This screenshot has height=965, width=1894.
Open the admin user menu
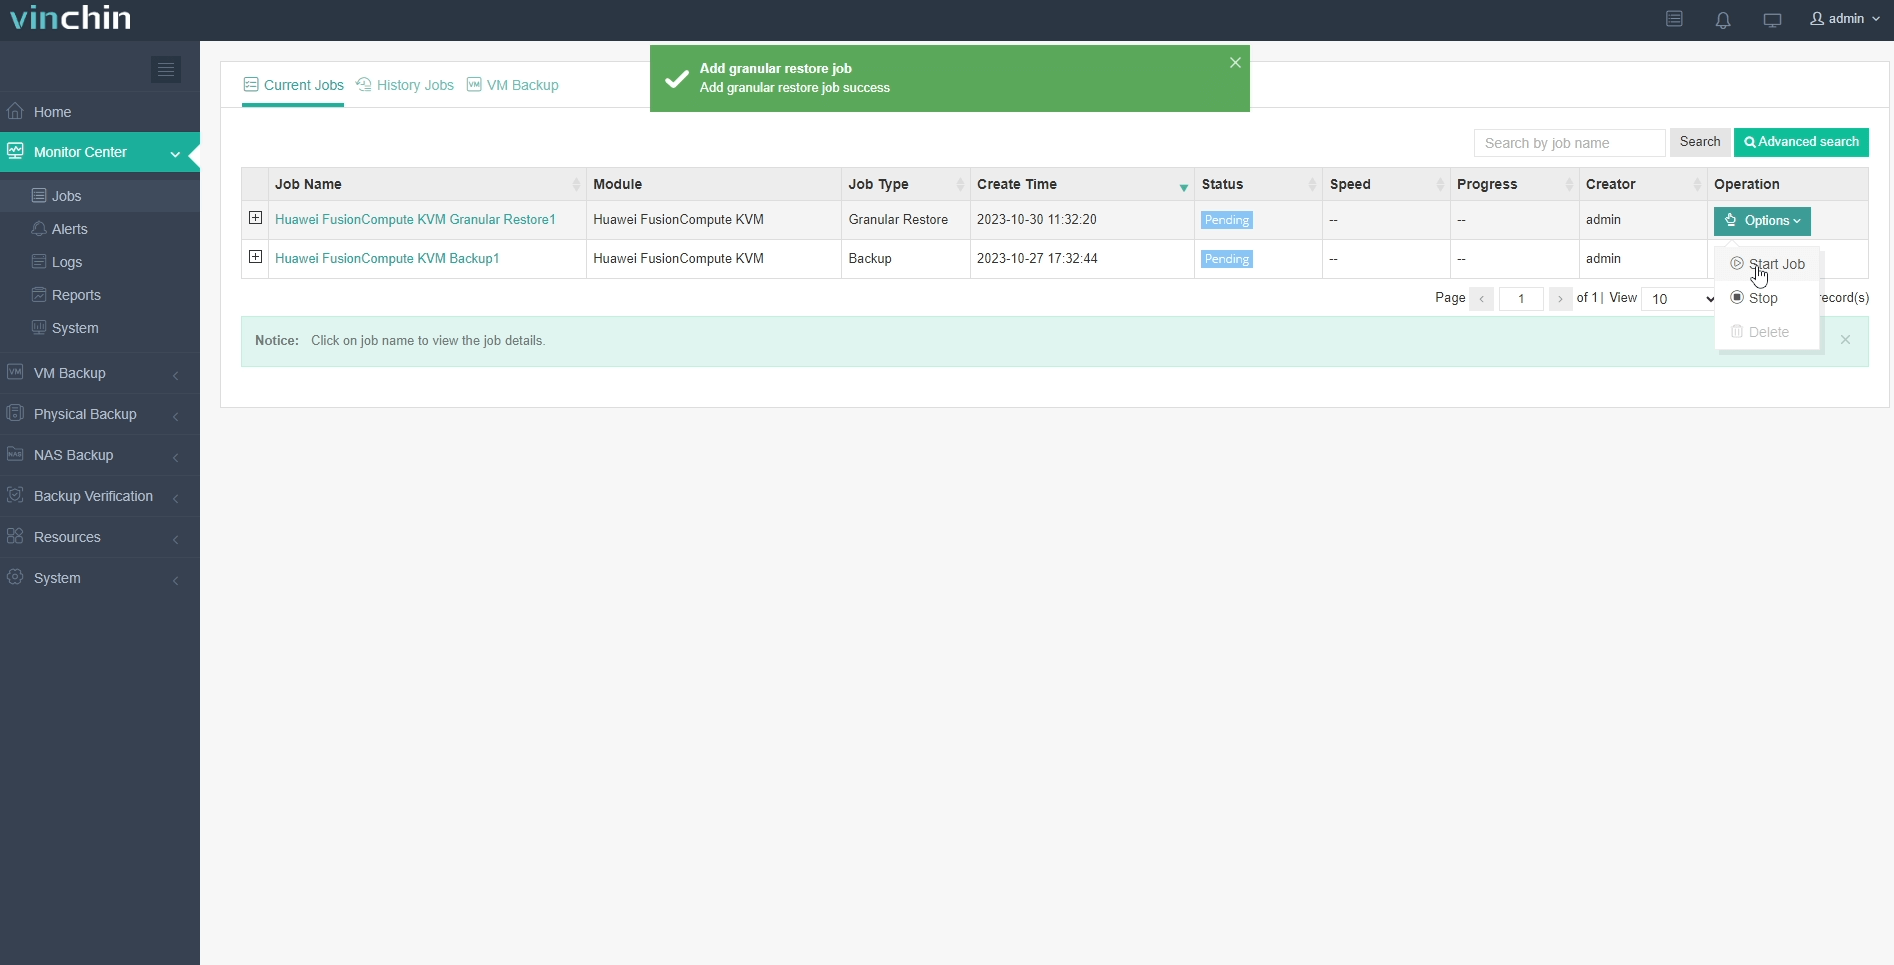pos(1845,19)
